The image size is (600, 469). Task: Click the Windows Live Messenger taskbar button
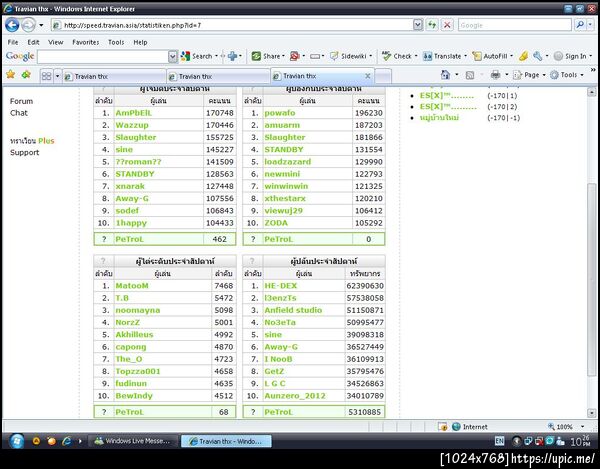click(133, 441)
